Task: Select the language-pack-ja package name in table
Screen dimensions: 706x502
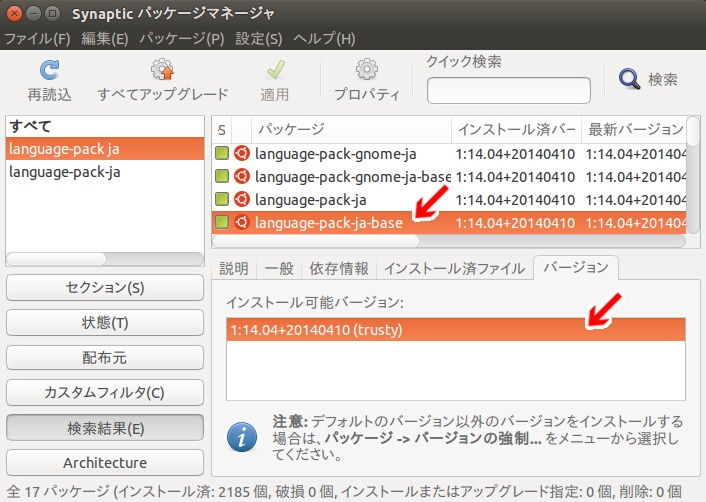Action: (x=311, y=200)
